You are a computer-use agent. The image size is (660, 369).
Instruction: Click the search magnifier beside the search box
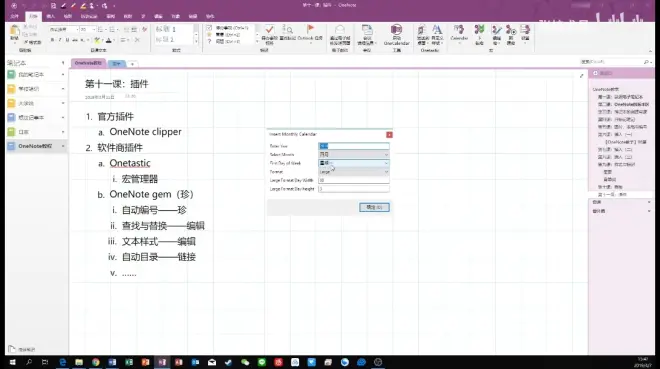pos(646,62)
